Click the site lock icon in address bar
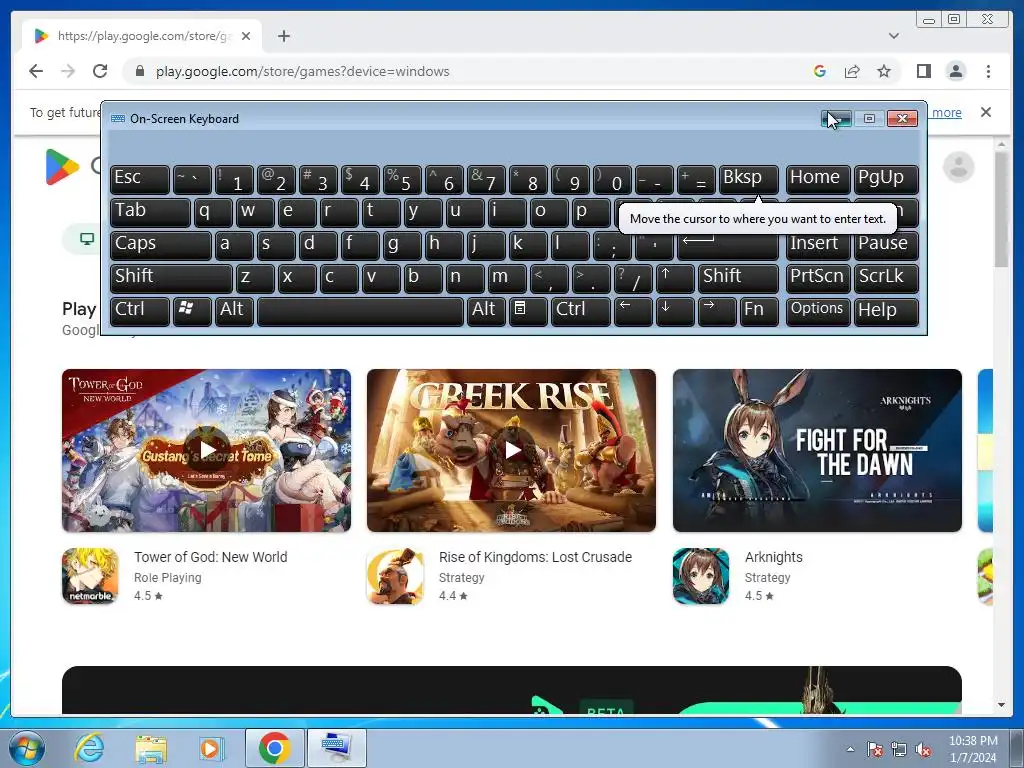Viewport: 1024px width, 768px height. [139, 71]
